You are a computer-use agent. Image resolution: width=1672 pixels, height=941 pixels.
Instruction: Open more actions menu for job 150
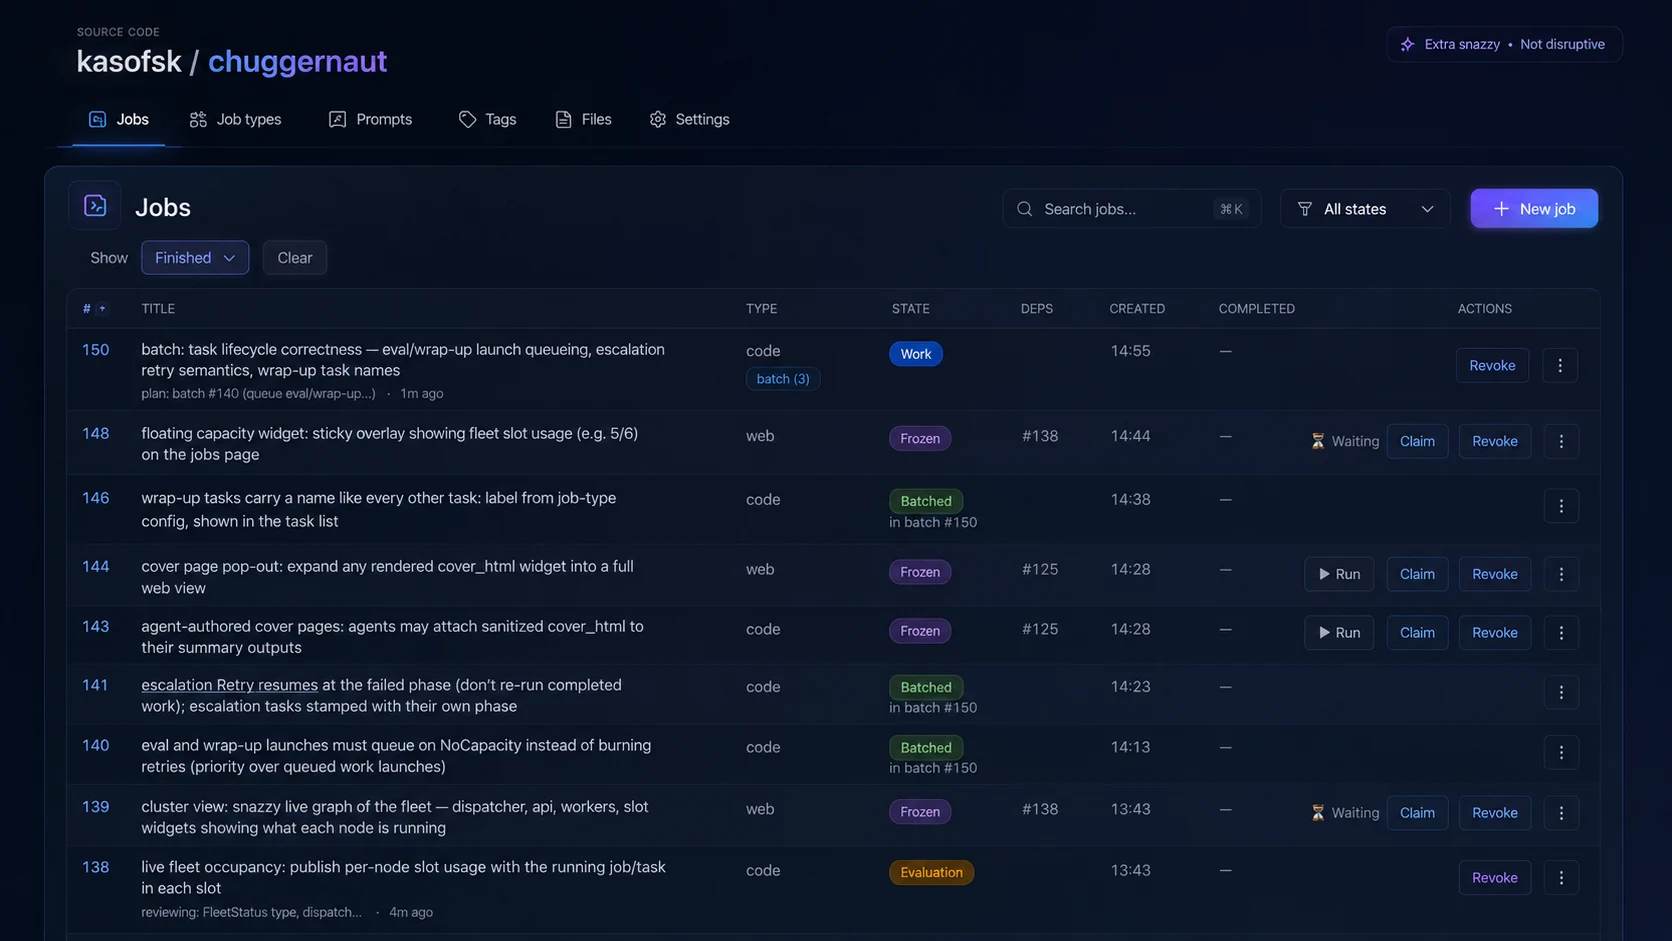point(1560,366)
